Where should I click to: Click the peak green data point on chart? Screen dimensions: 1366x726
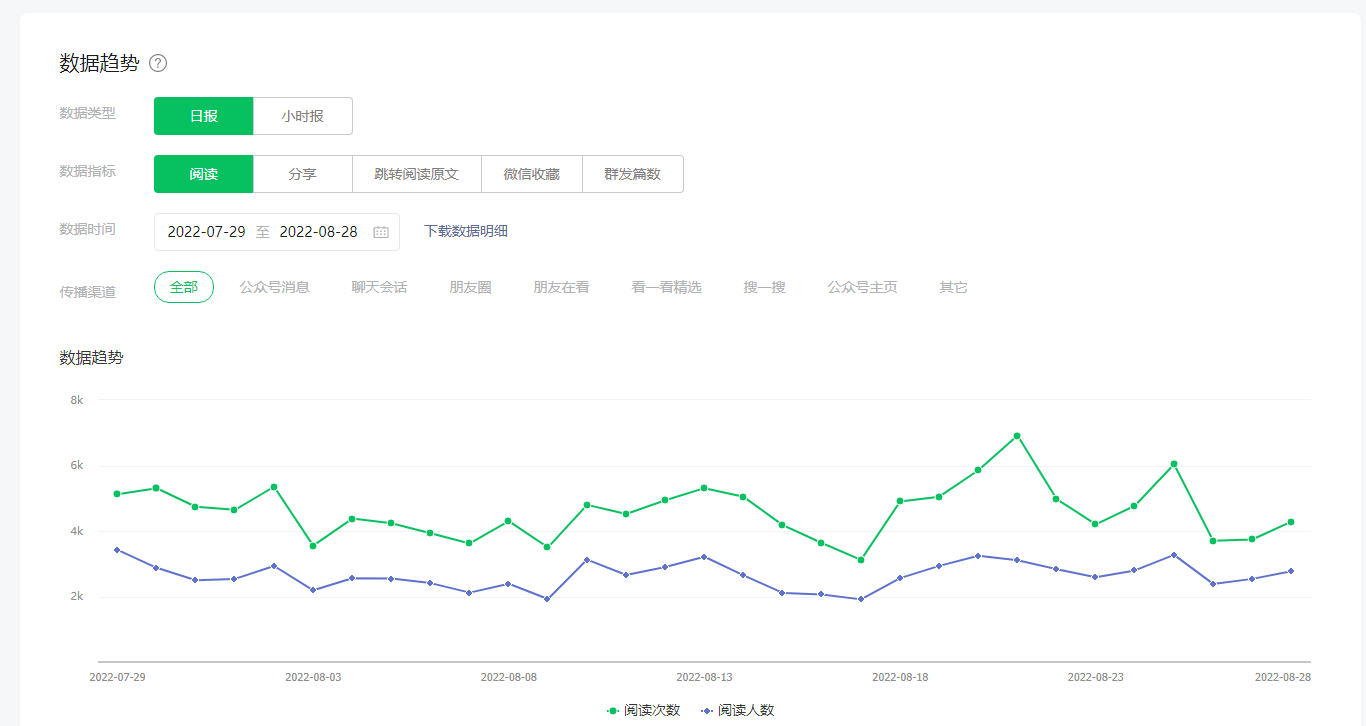click(1017, 436)
